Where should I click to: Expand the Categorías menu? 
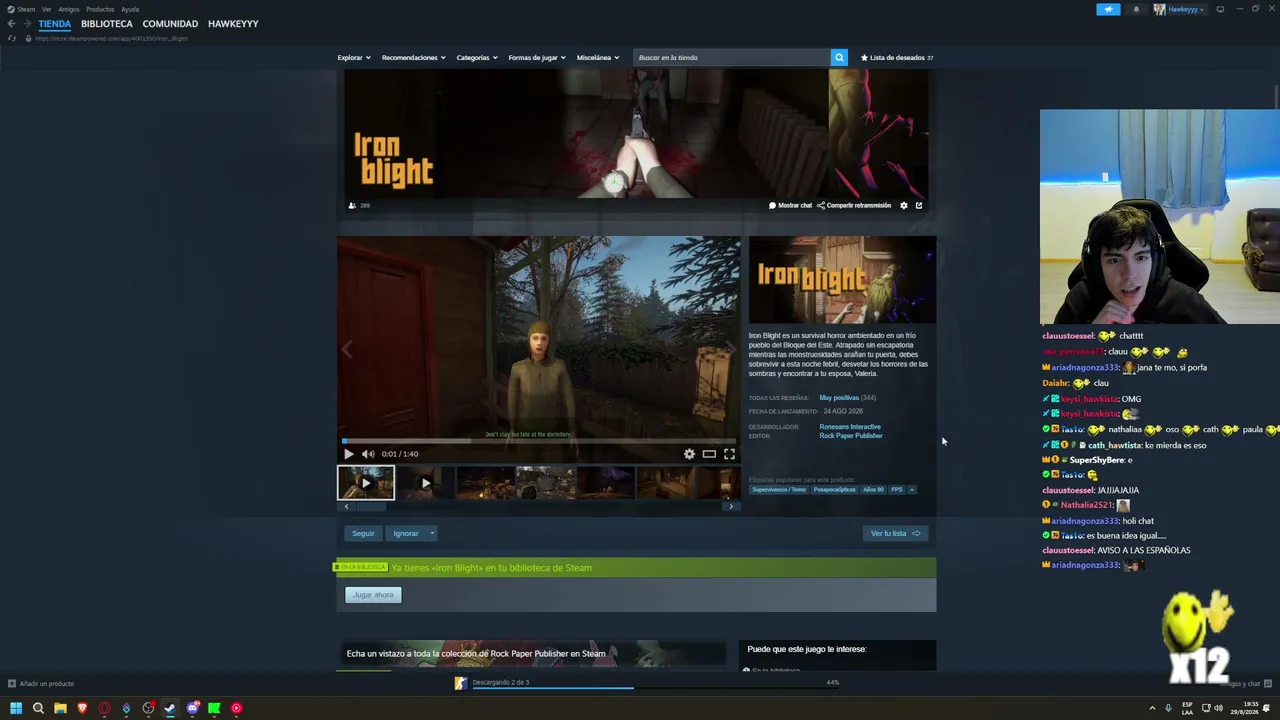tap(477, 58)
